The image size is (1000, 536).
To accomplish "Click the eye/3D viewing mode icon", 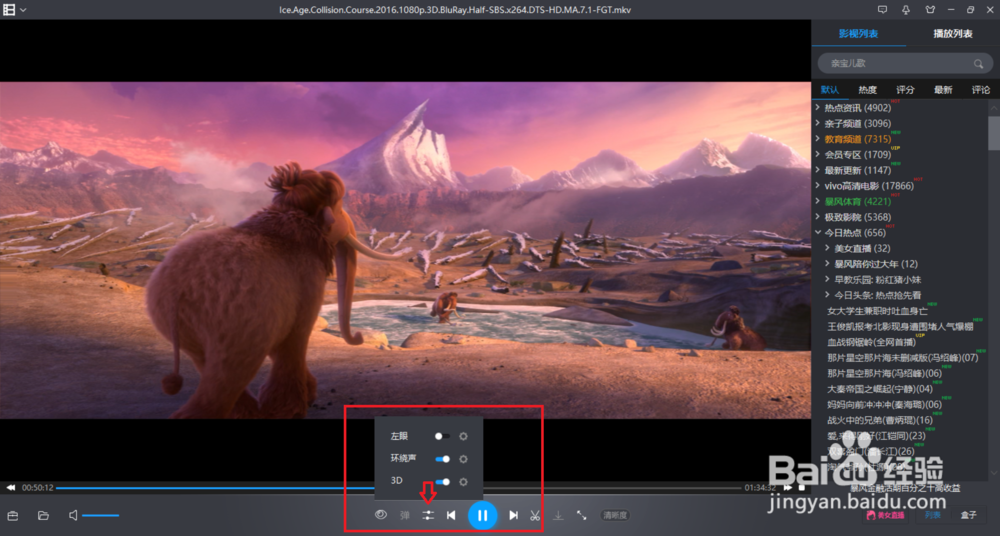I will pyautogui.click(x=381, y=514).
